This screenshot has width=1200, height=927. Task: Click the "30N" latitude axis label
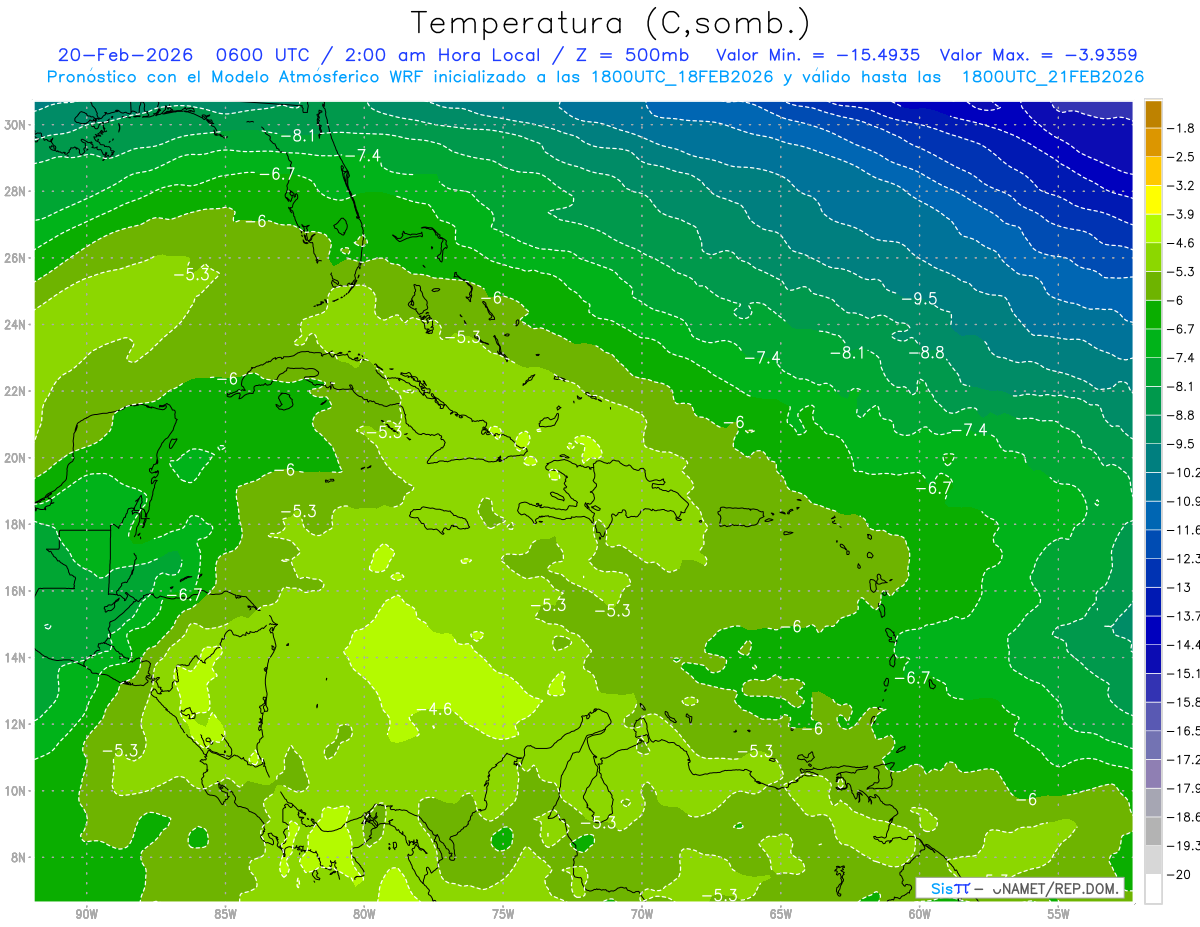[17, 125]
